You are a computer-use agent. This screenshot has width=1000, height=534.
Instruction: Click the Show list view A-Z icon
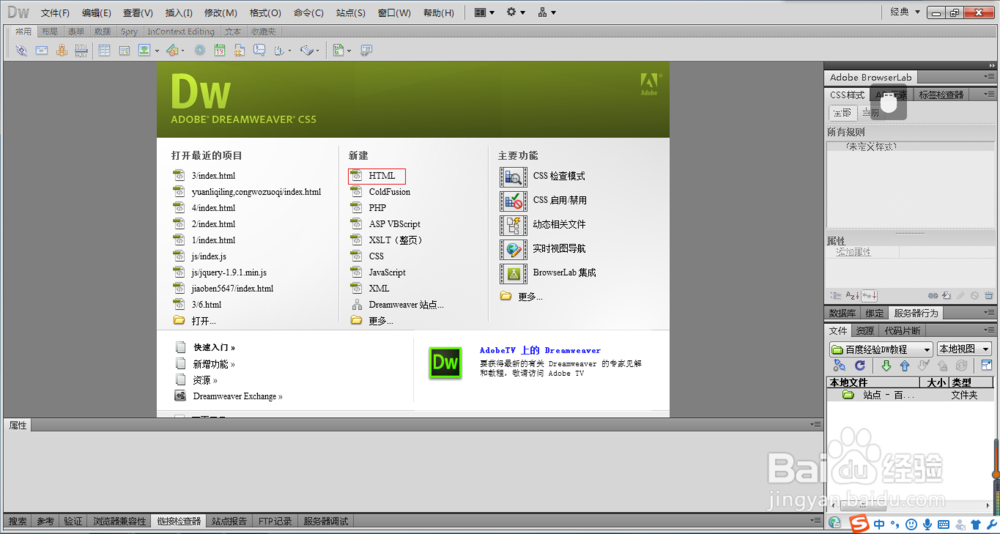tap(853, 296)
